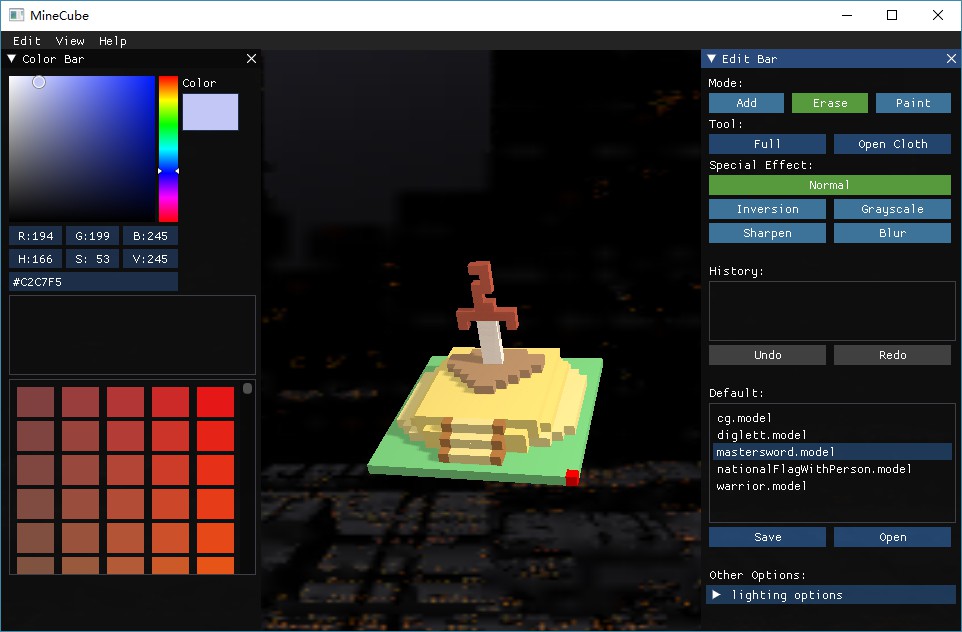
Task: Click the History list box
Action: click(x=832, y=311)
